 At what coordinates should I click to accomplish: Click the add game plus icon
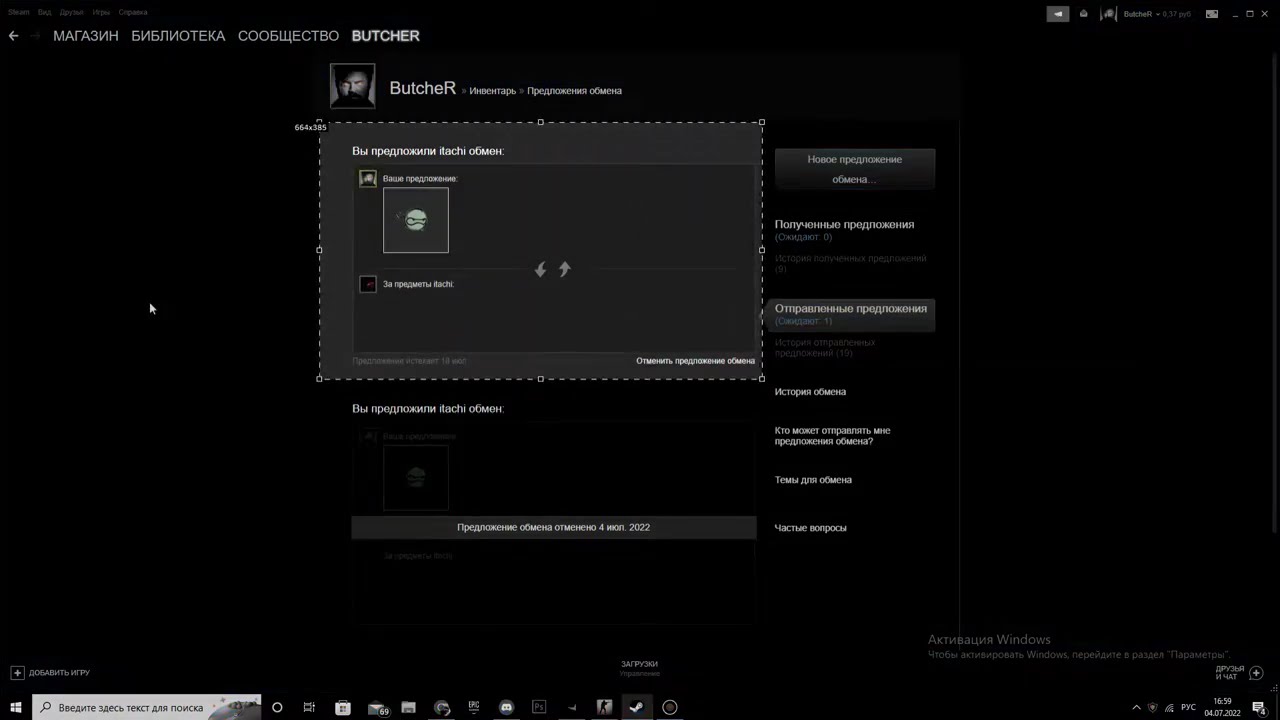click(x=17, y=673)
